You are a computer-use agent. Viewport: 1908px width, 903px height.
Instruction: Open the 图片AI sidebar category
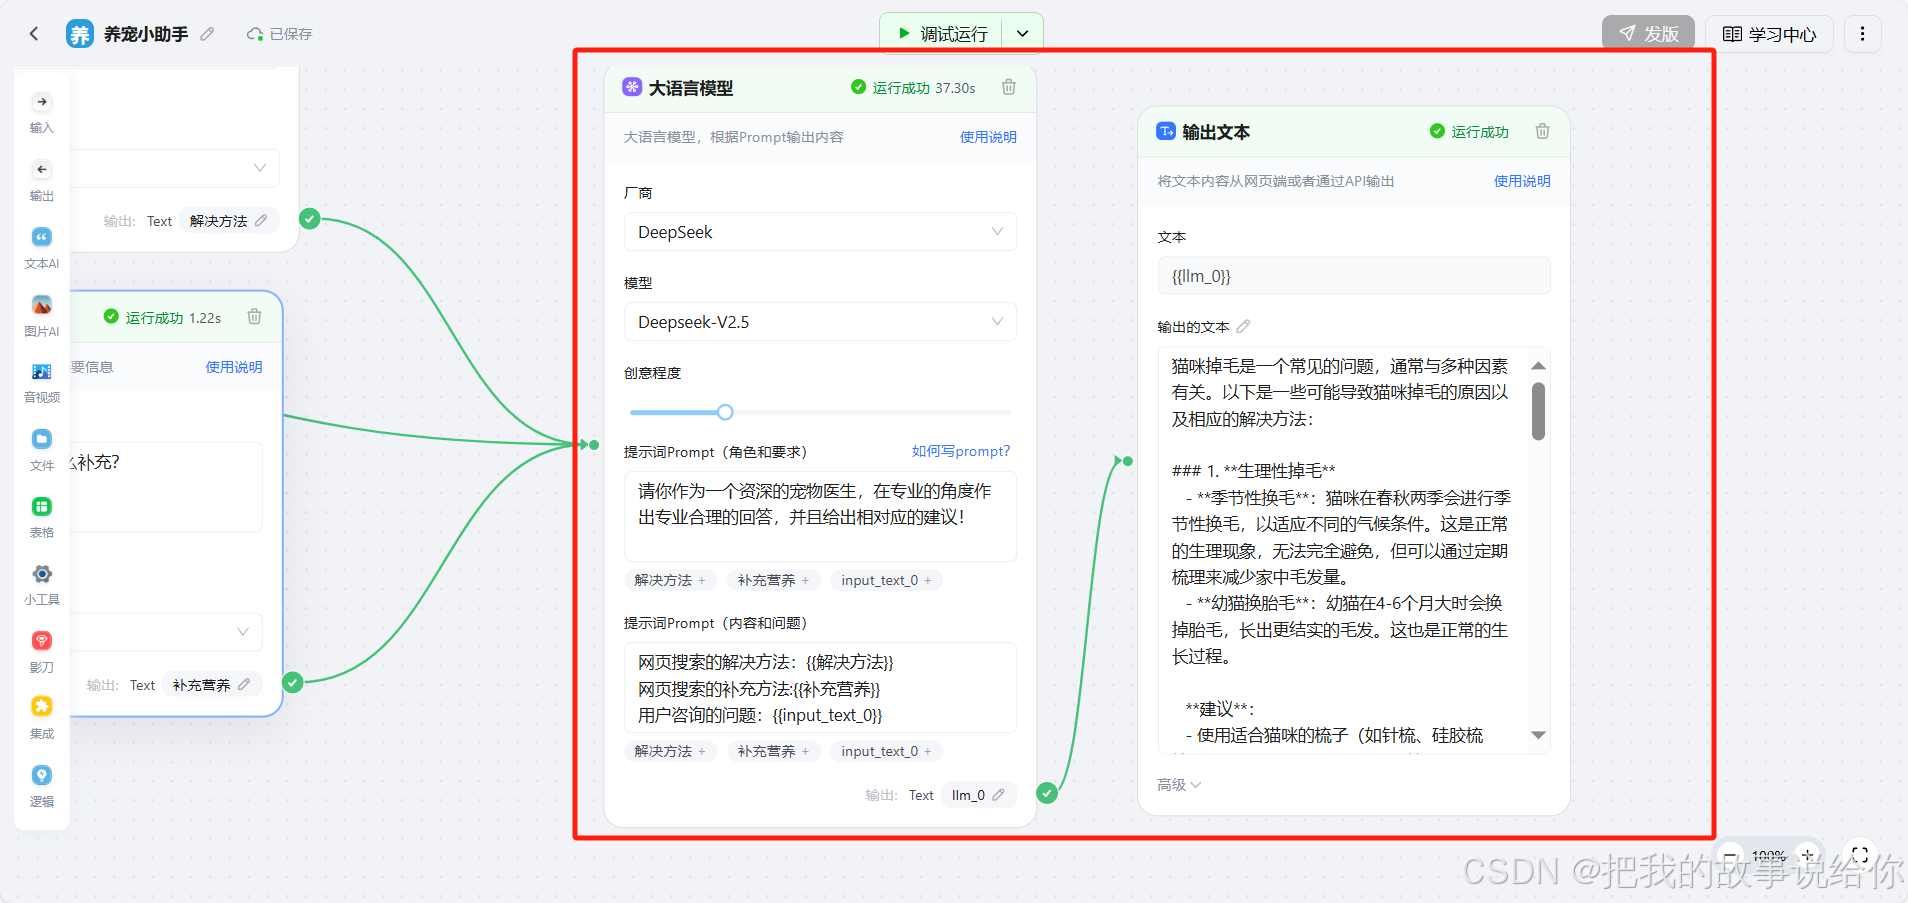click(x=41, y=316)
